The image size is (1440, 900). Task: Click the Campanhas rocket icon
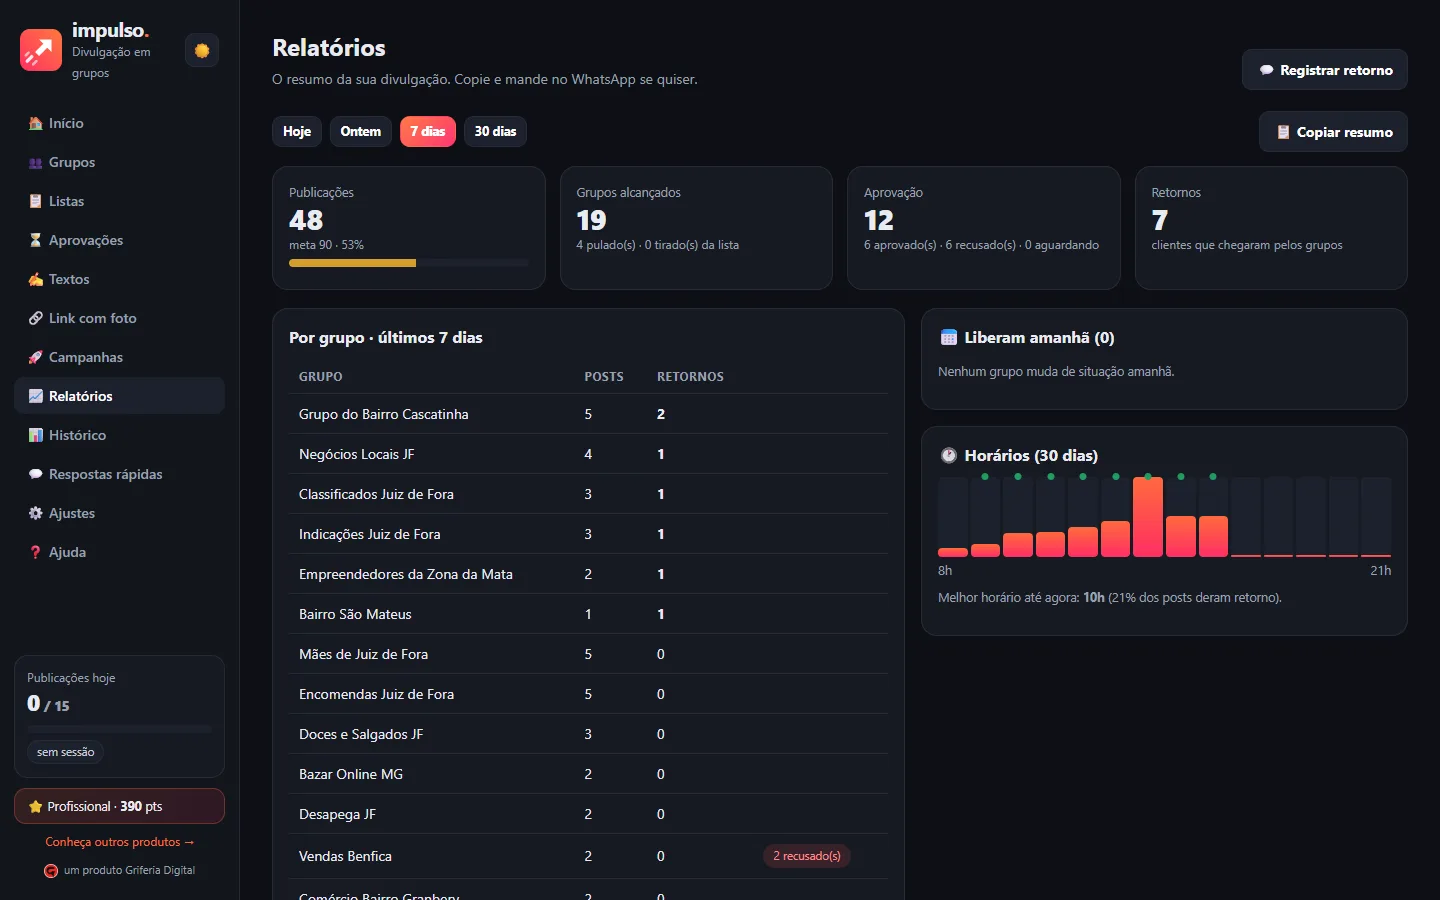coord(36,357)
